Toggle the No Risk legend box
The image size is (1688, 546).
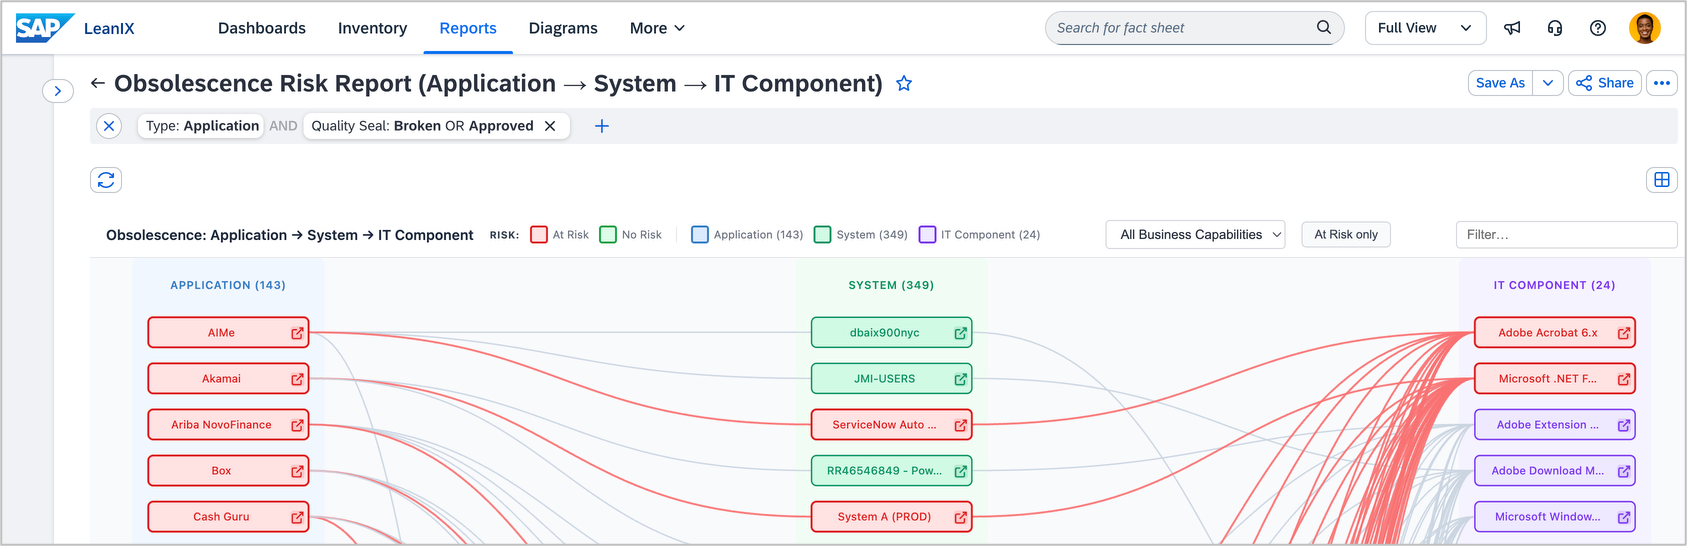point(608,234)
